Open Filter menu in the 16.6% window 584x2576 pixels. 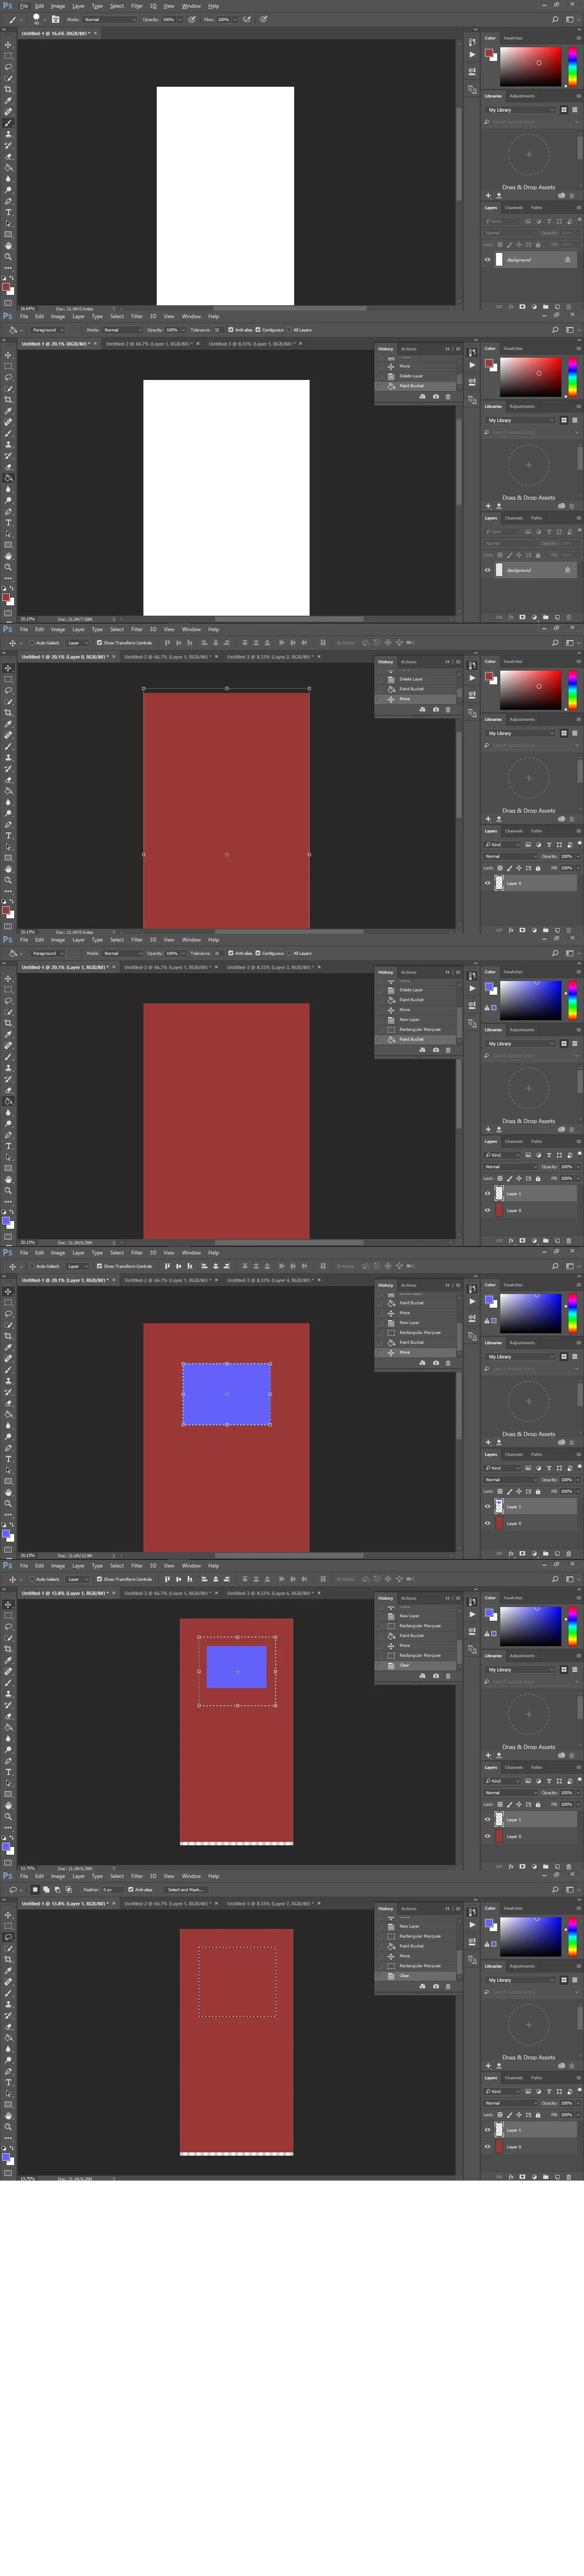click(137, 6)
